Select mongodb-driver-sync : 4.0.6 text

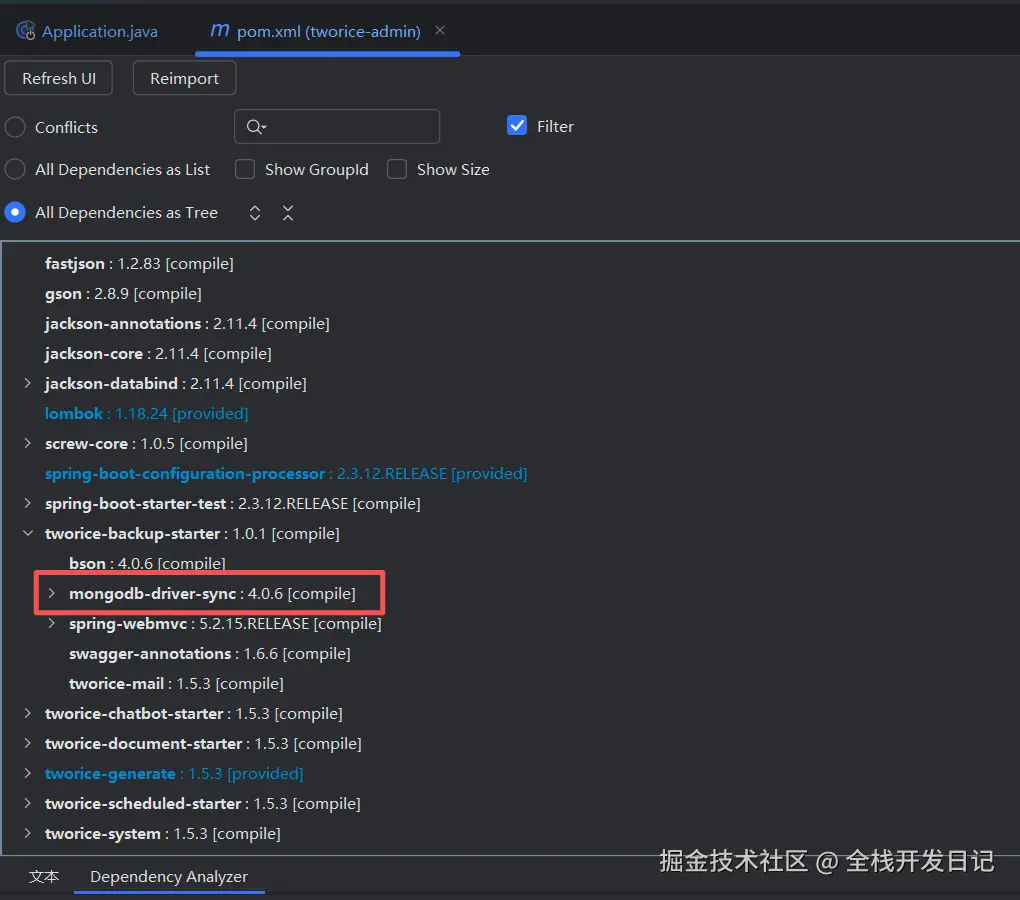point(212,593)
